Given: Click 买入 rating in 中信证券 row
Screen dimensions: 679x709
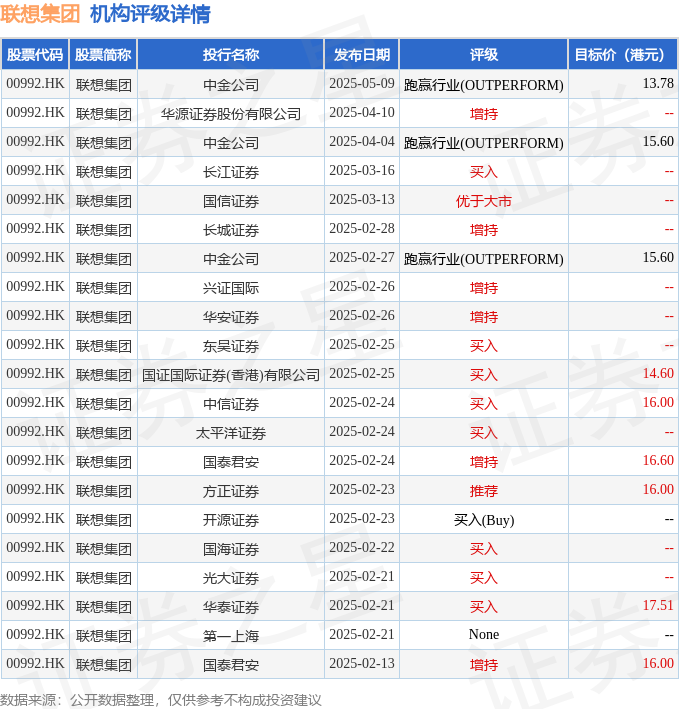Looking at the screenshot, I should tap(484, 403).
